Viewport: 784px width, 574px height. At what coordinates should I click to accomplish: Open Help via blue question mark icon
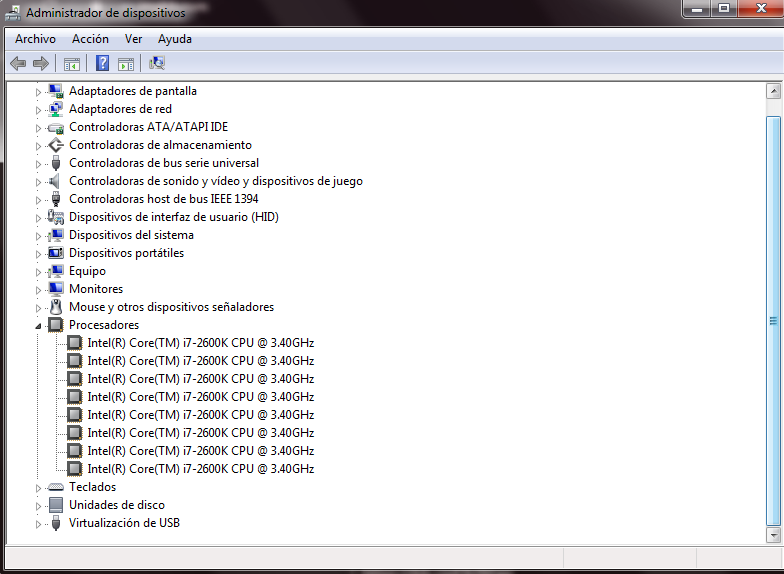(102, 63)
